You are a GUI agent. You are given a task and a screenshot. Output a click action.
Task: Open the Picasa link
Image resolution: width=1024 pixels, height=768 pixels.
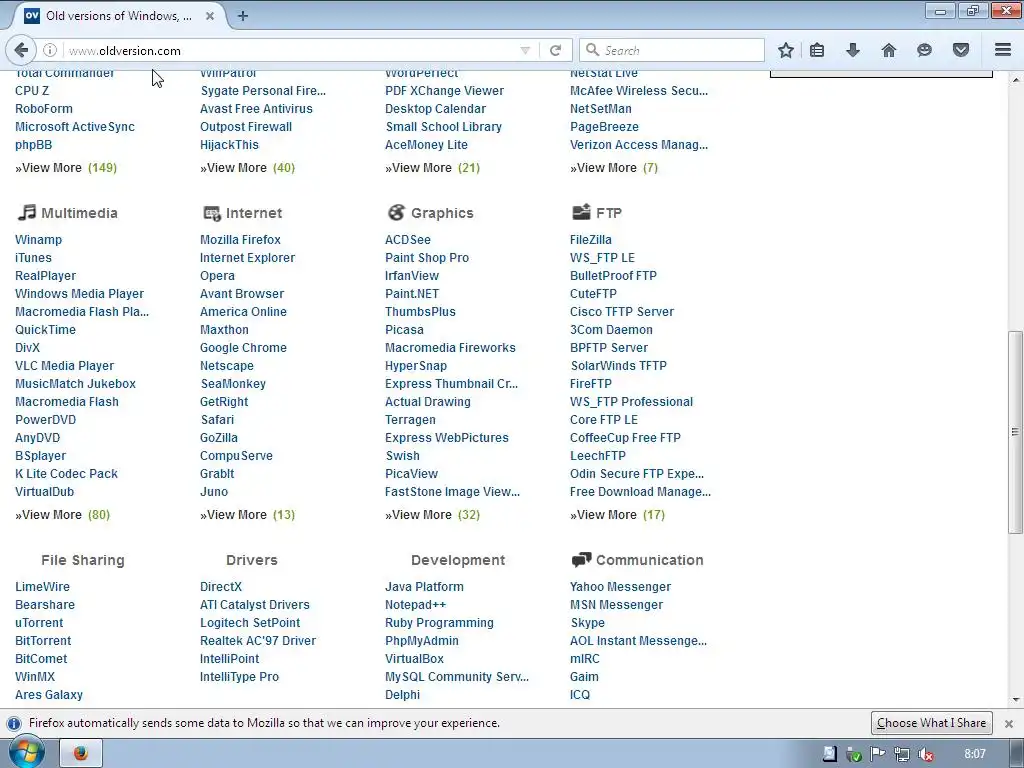click(x=404, y=330)
